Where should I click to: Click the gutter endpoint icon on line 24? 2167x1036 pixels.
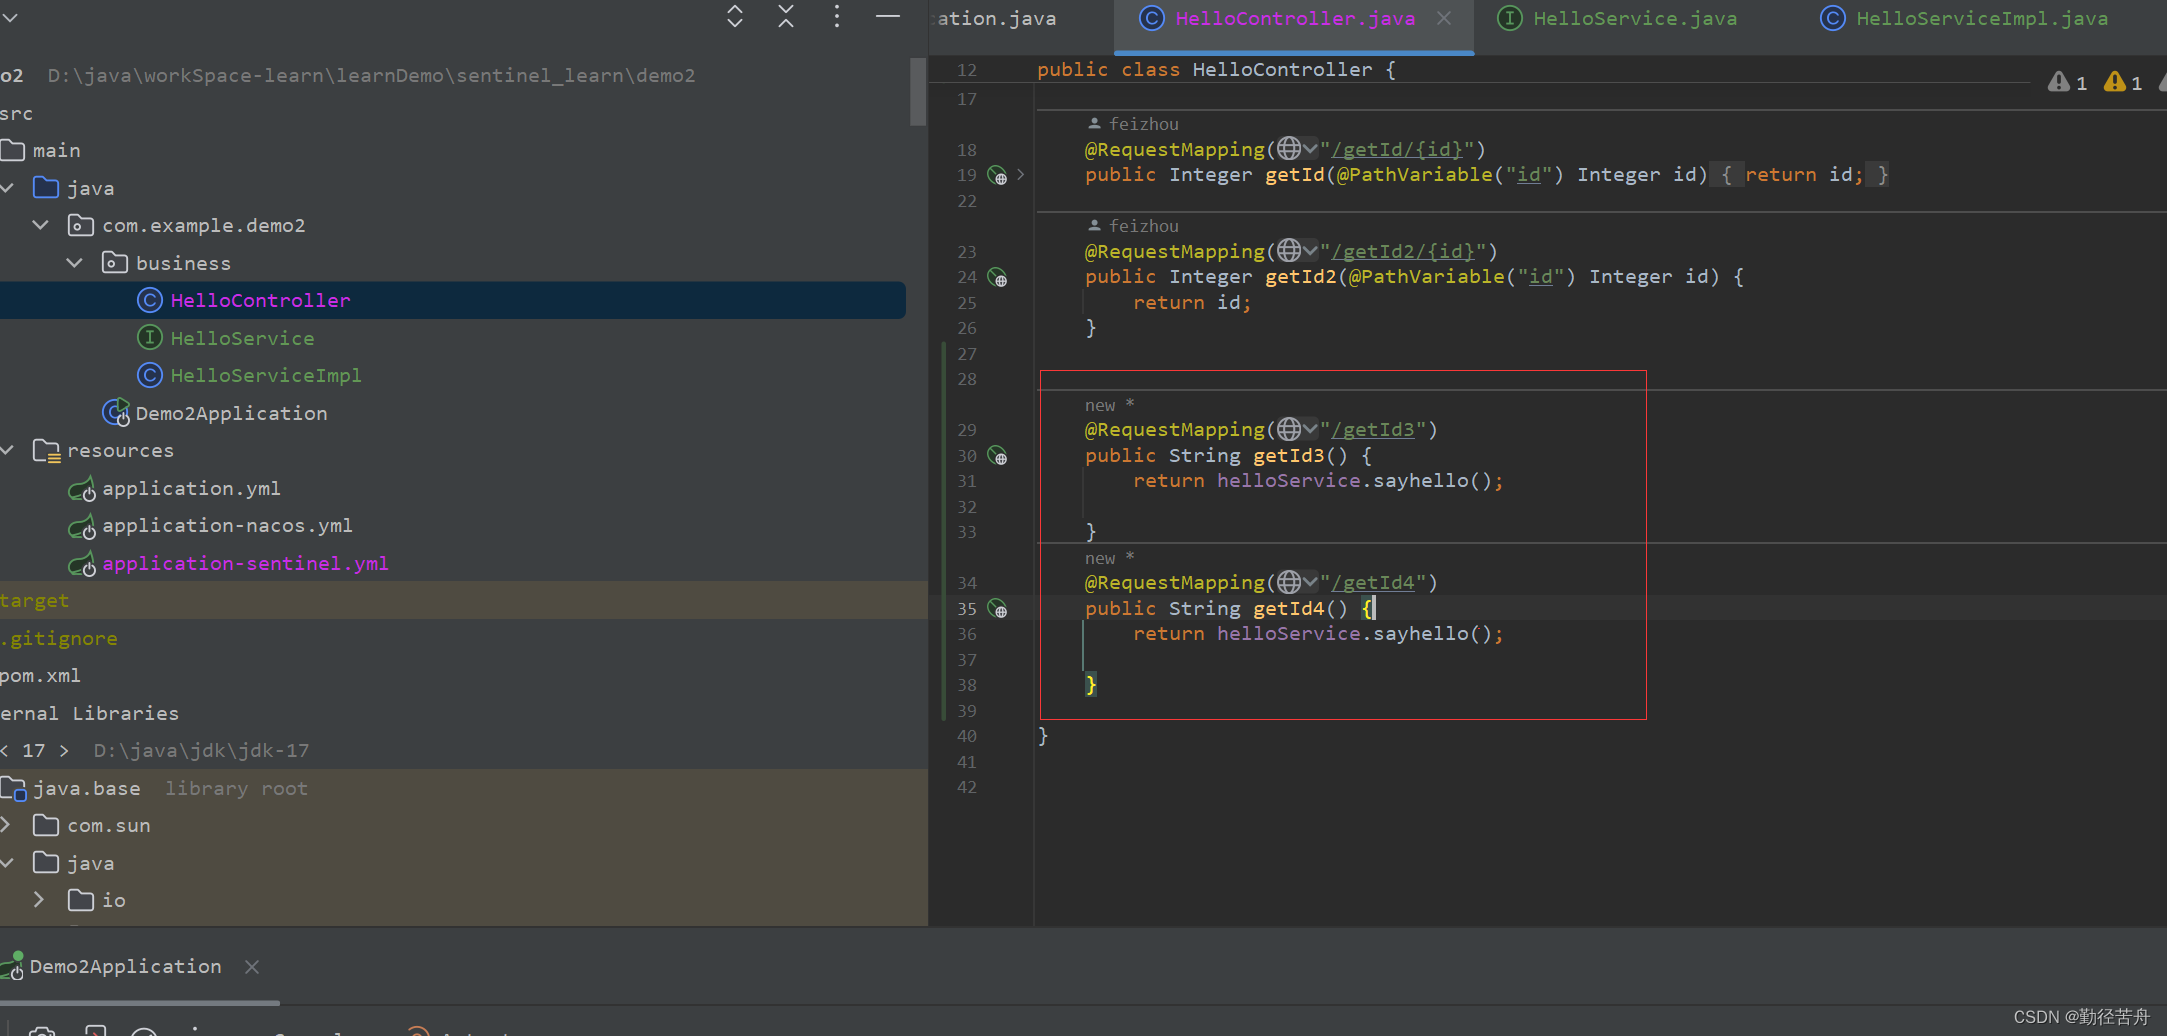point(997,278)
